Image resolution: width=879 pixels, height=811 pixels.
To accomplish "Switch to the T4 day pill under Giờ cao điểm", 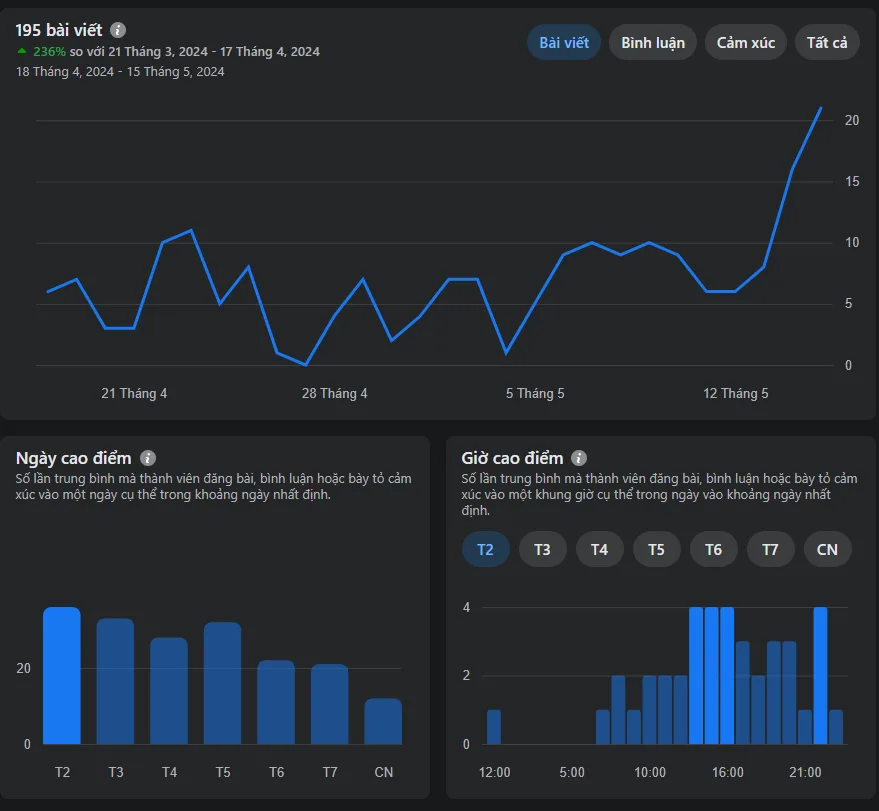I will point(600,549).
